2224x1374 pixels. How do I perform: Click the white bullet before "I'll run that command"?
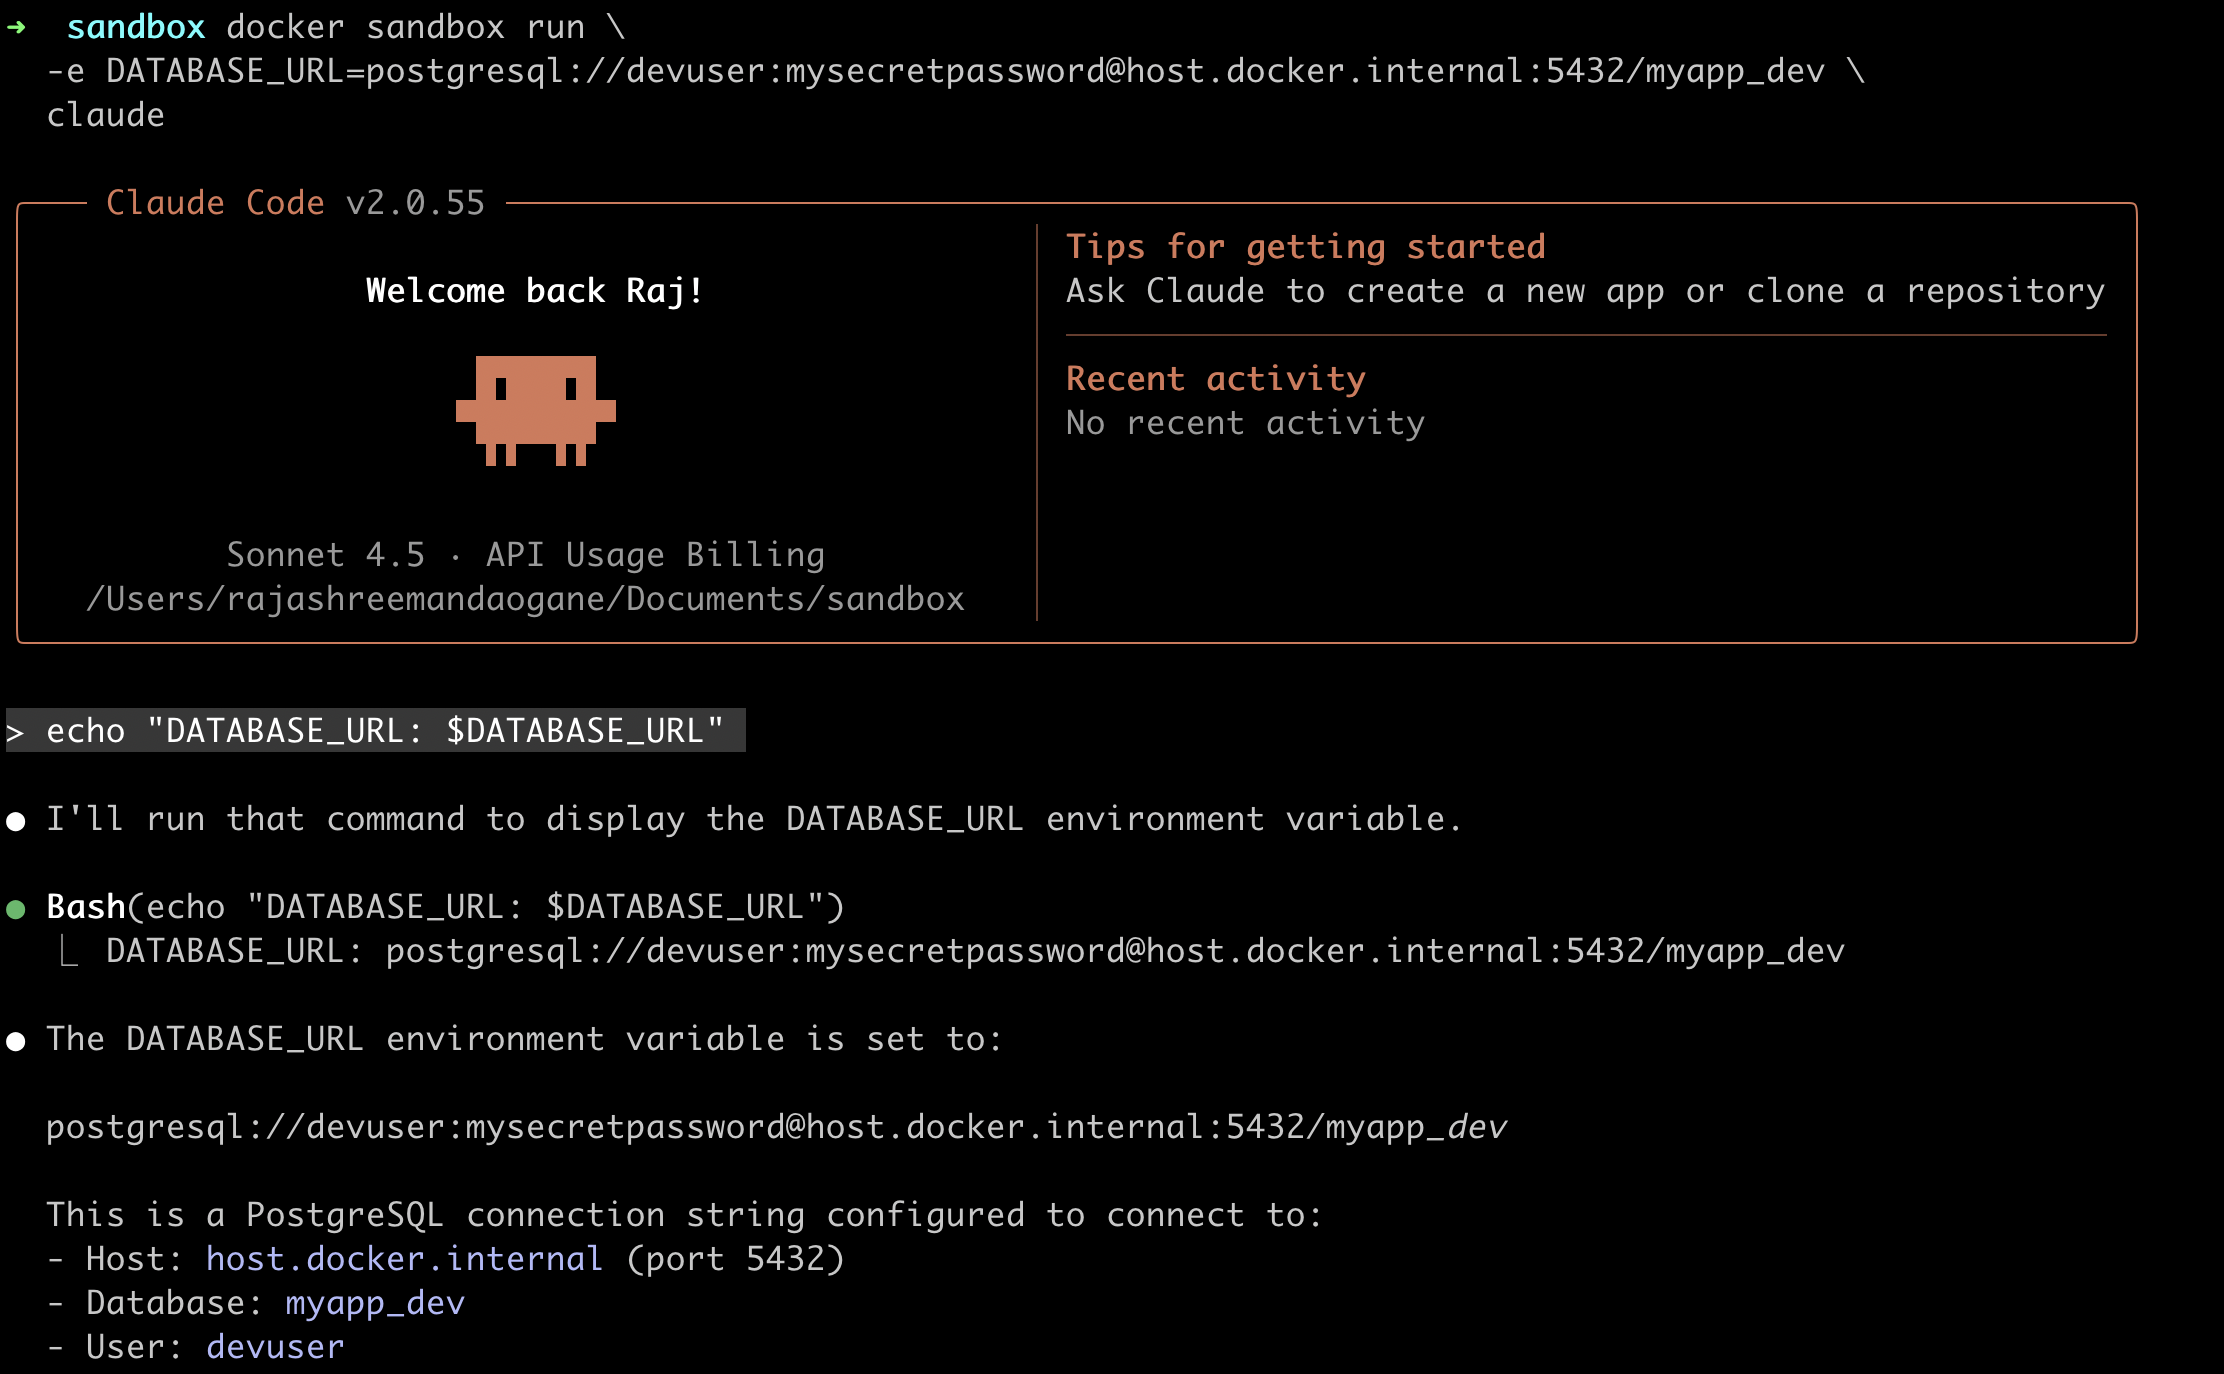coord(16,821)
